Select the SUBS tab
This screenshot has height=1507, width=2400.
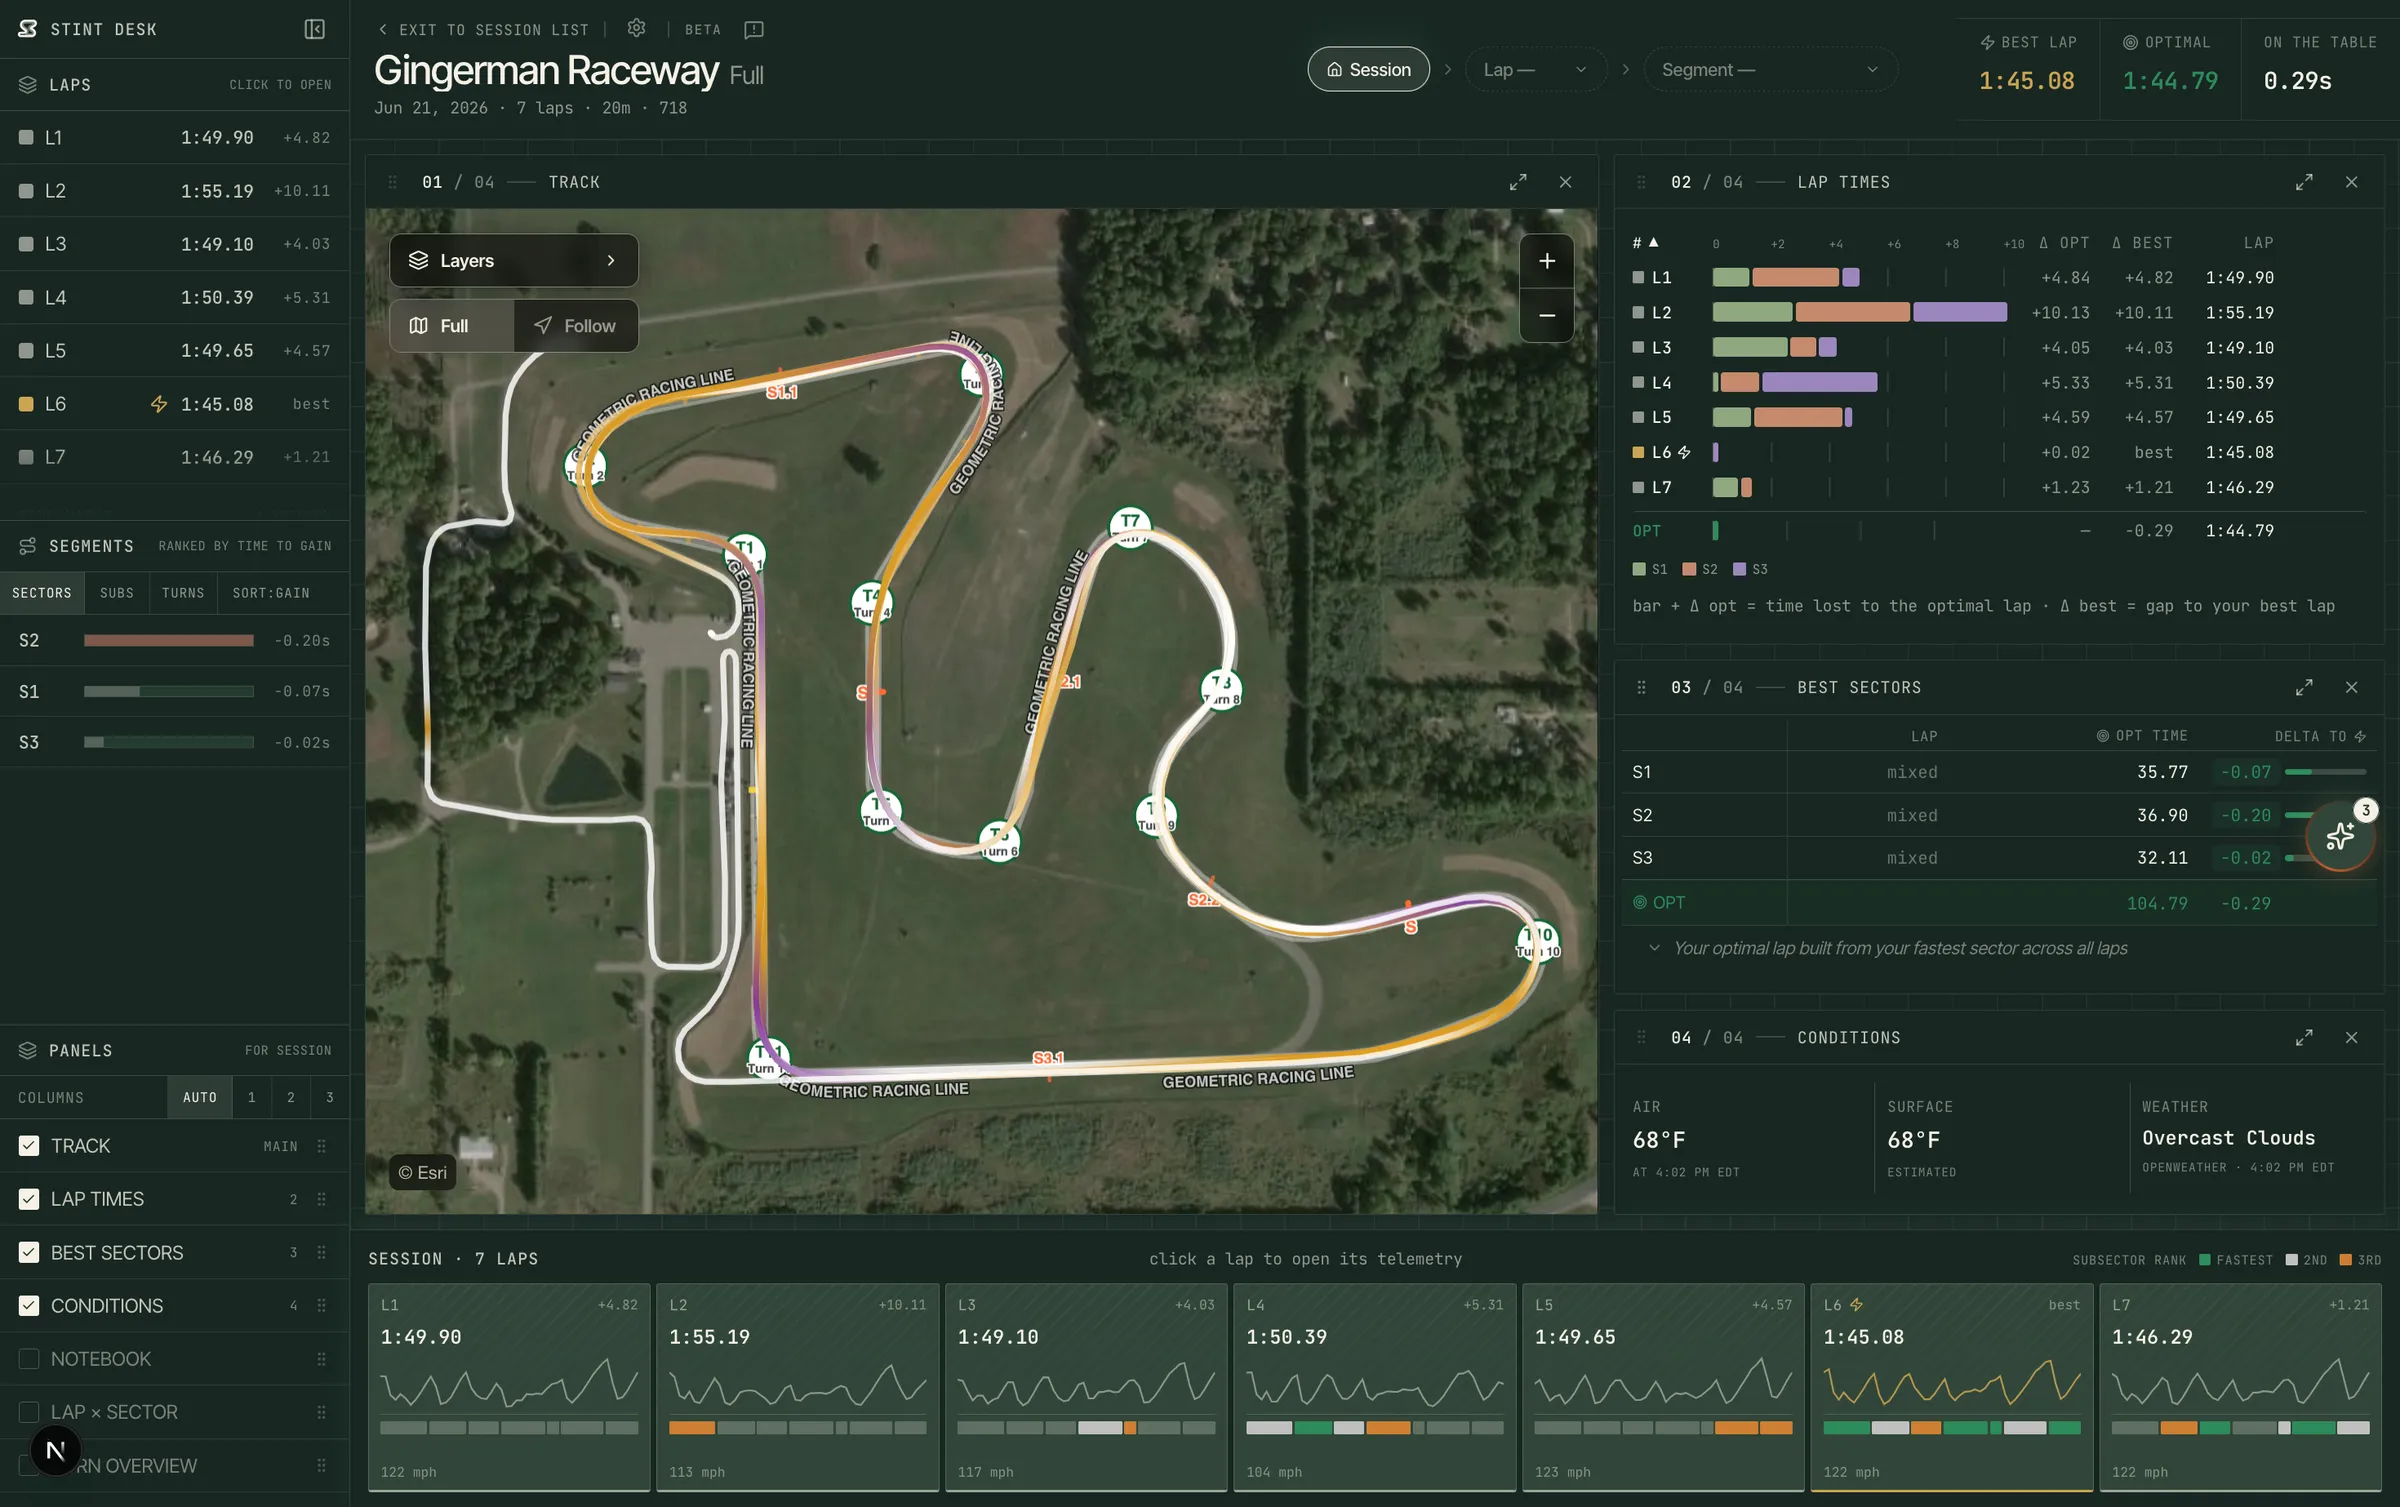pyautogui.click(x=117, y=593)
